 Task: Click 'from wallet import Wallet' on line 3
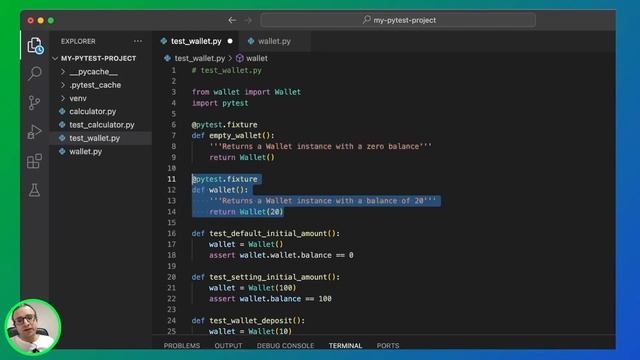pos(246,92)
